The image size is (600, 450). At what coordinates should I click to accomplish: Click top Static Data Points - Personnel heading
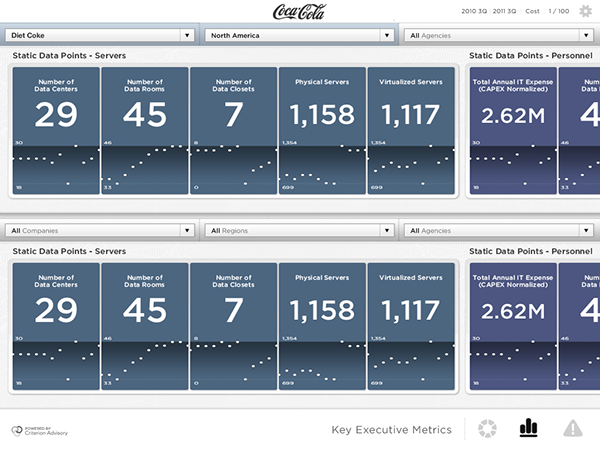tap(531, 55)
